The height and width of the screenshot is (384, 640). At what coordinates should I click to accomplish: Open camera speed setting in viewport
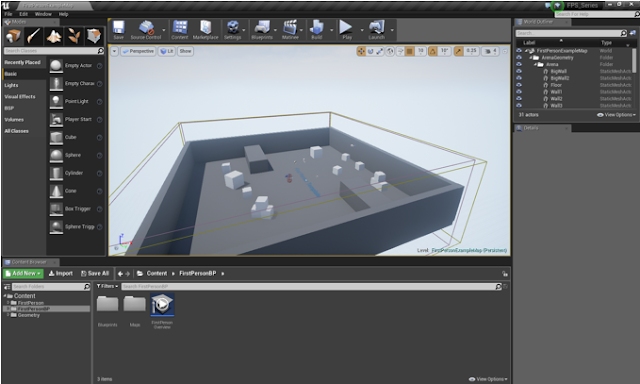tap(490, 51)
